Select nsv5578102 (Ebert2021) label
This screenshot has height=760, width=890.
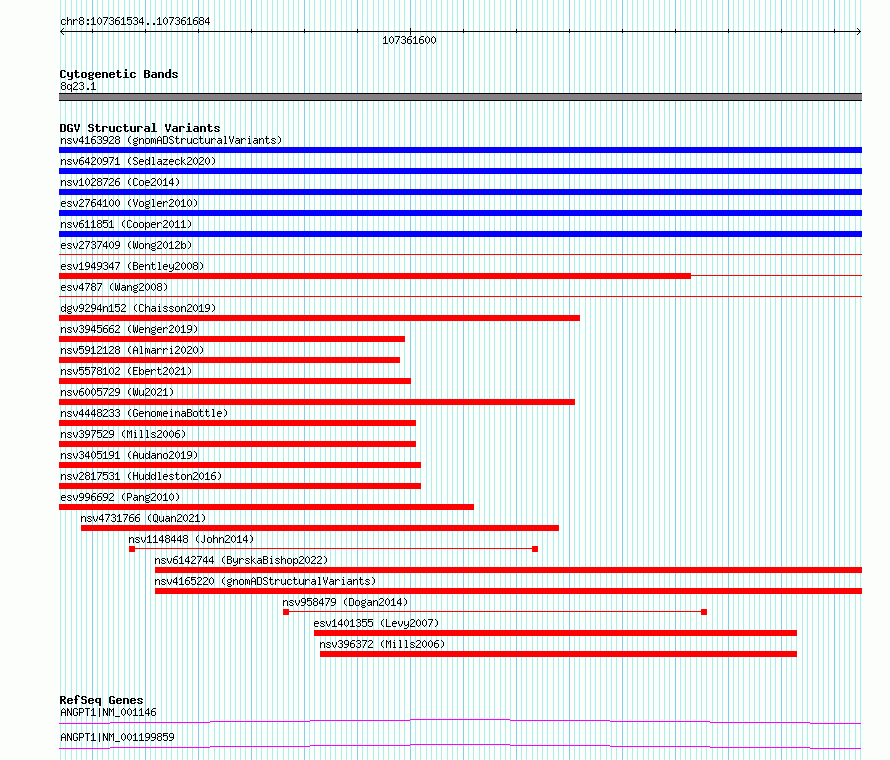pos(126,371)
